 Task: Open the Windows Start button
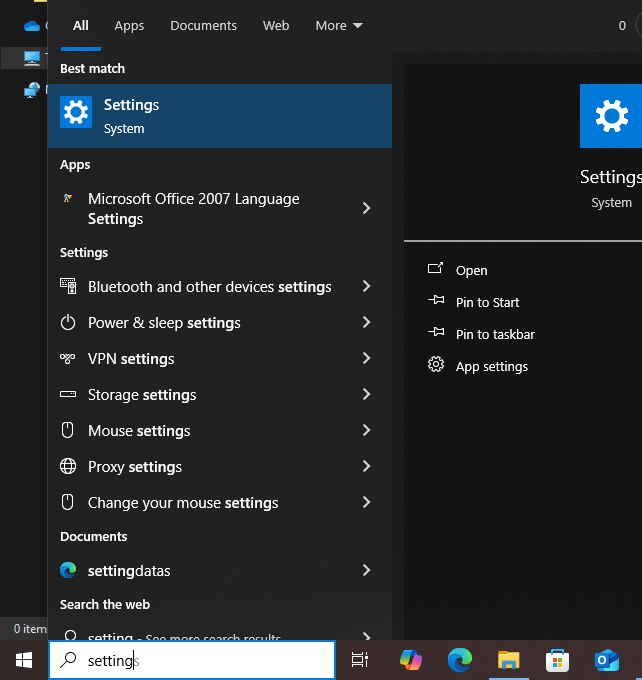click(24, 660)
